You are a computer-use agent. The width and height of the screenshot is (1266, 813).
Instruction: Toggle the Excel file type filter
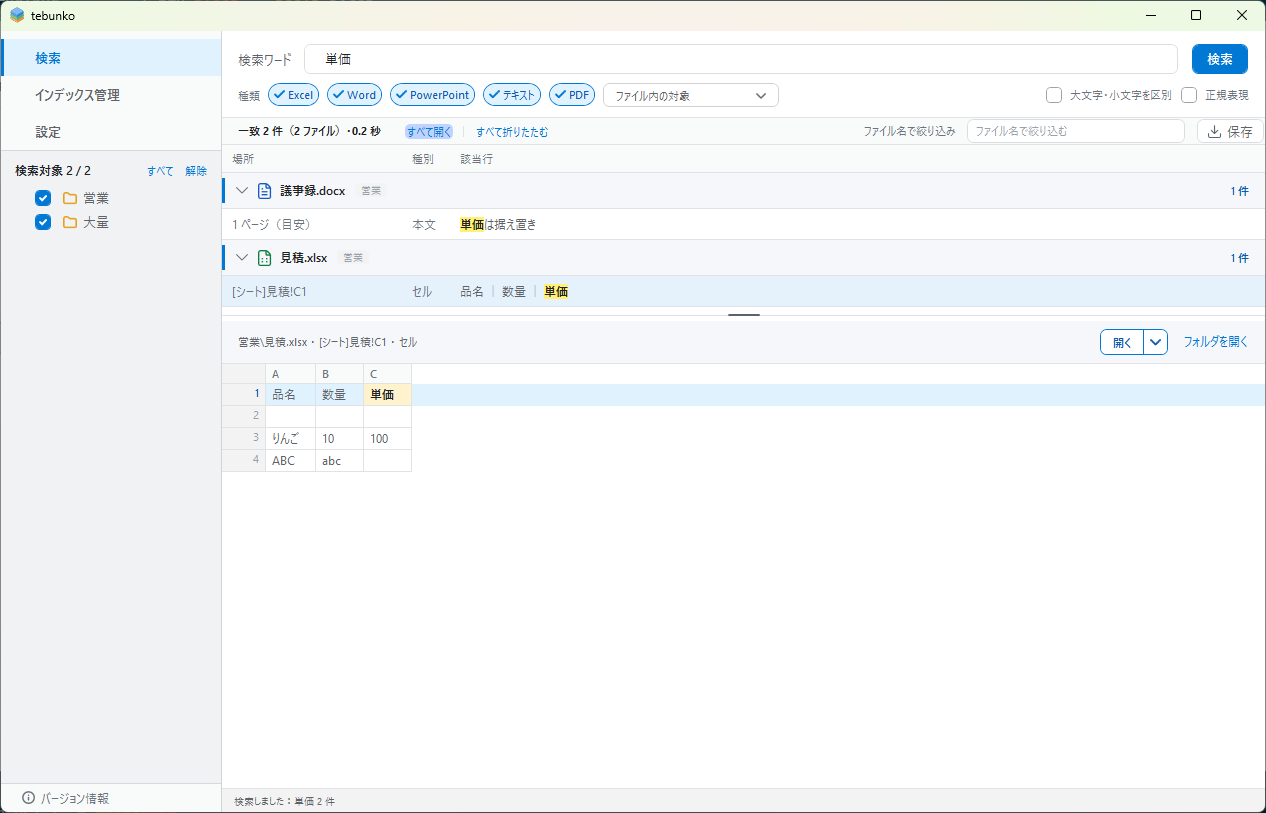pyautogui.click(x=294, y=95)
